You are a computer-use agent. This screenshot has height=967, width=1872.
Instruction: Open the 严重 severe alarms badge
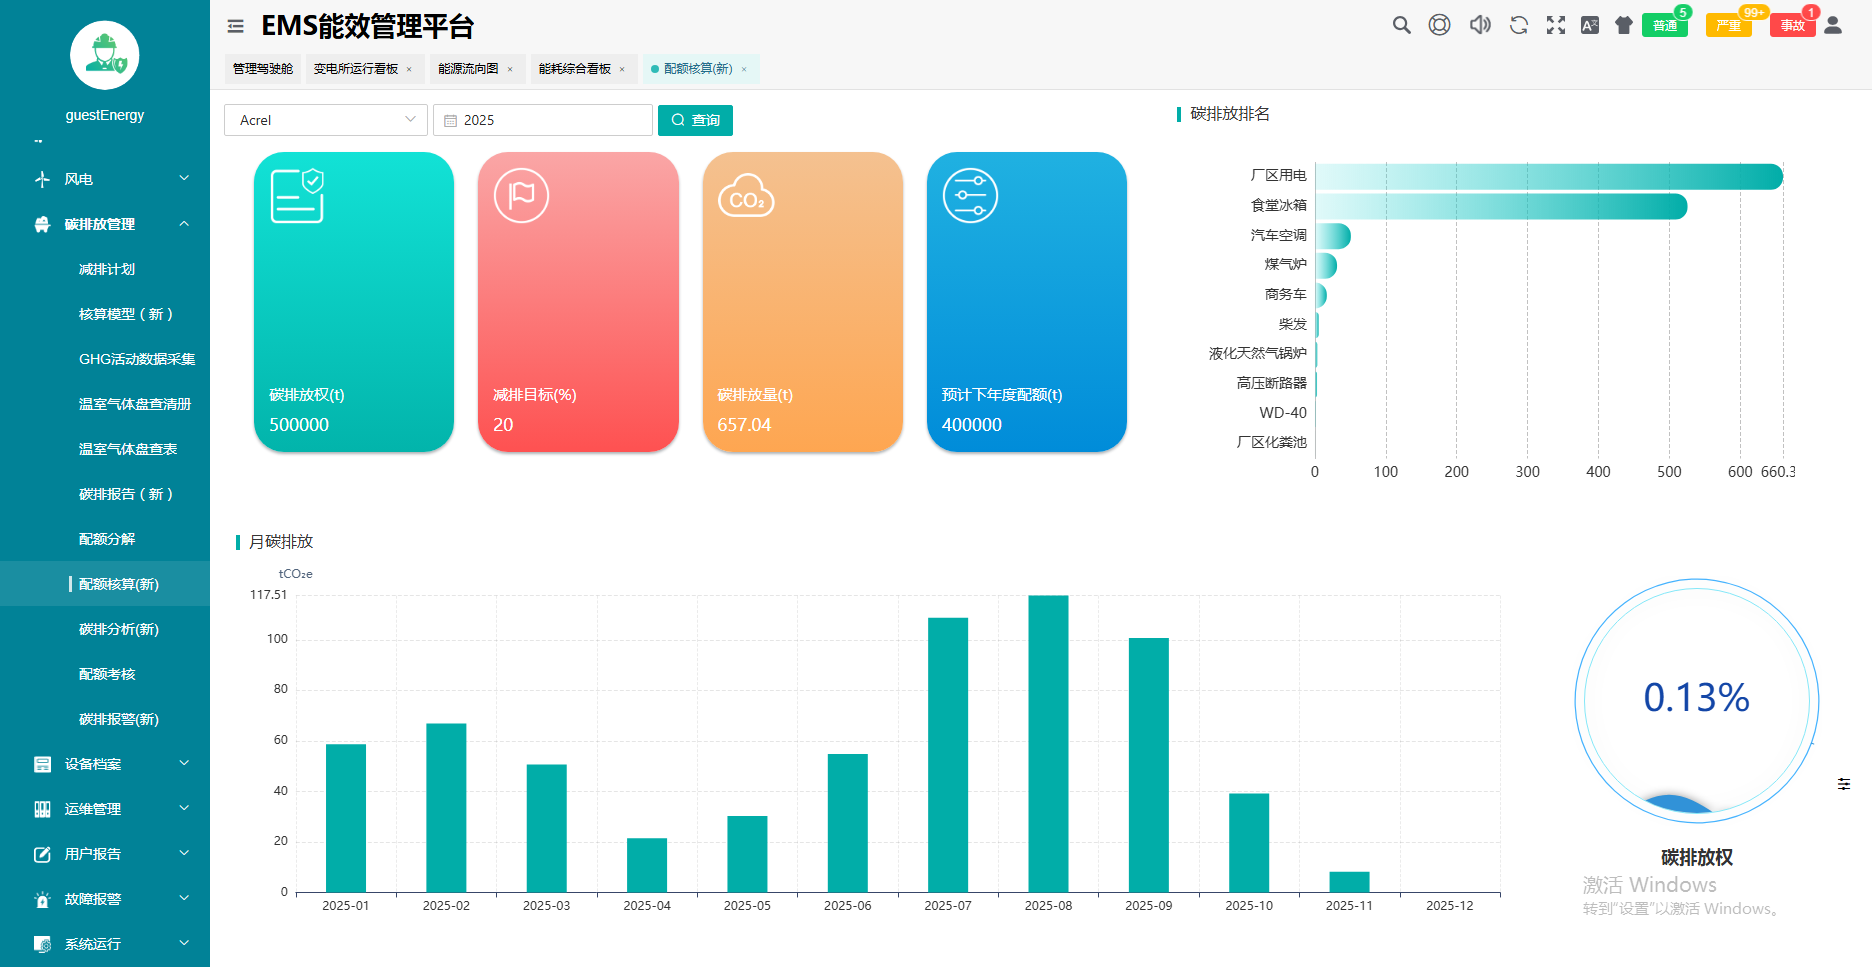coord(1728,25)
